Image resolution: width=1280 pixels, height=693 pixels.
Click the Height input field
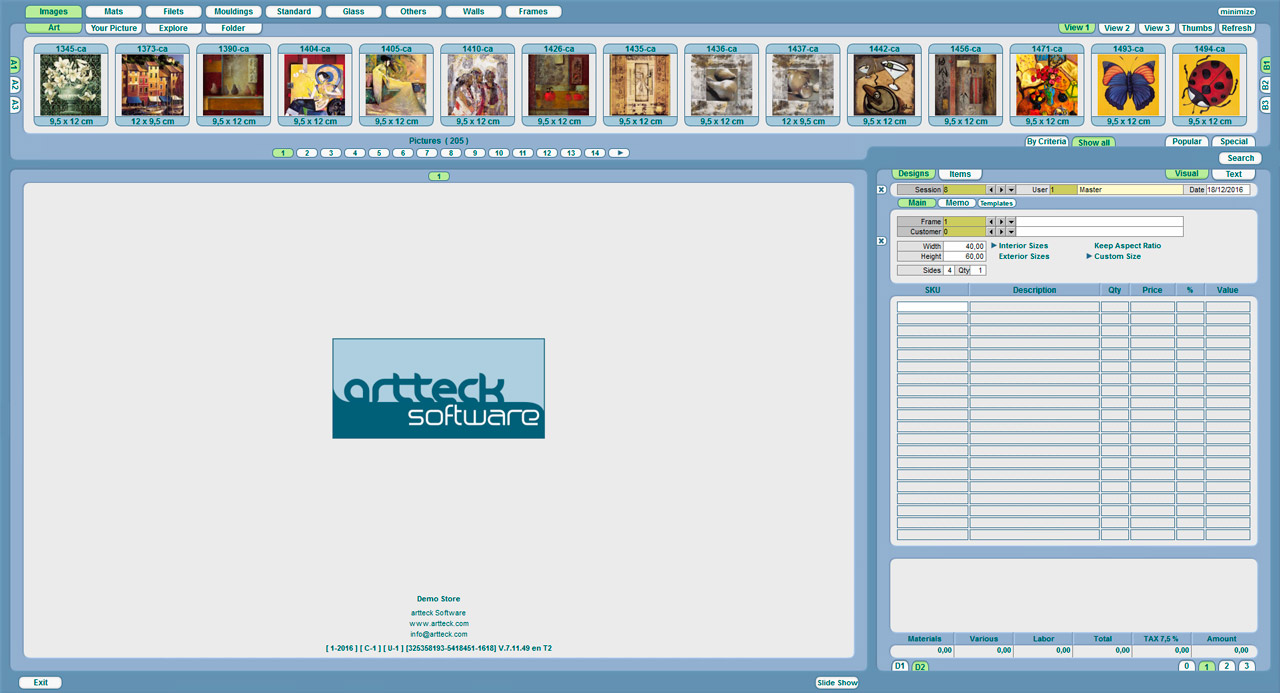965,257
